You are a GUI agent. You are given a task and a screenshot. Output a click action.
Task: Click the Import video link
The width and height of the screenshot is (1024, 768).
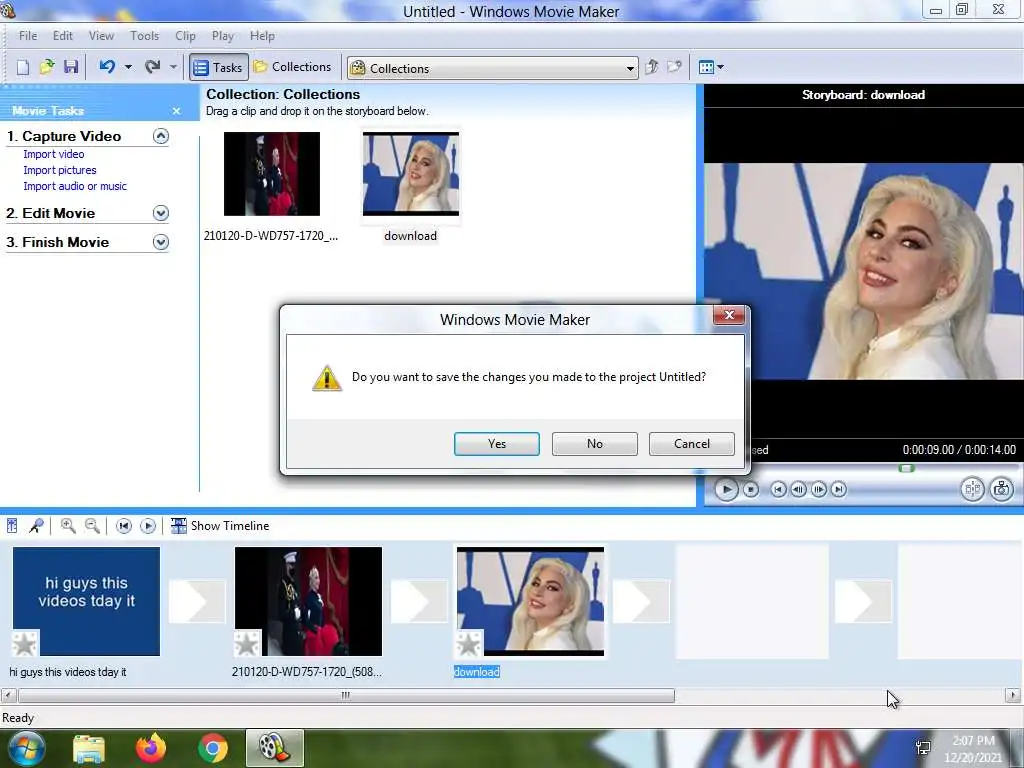coord(54,154)
